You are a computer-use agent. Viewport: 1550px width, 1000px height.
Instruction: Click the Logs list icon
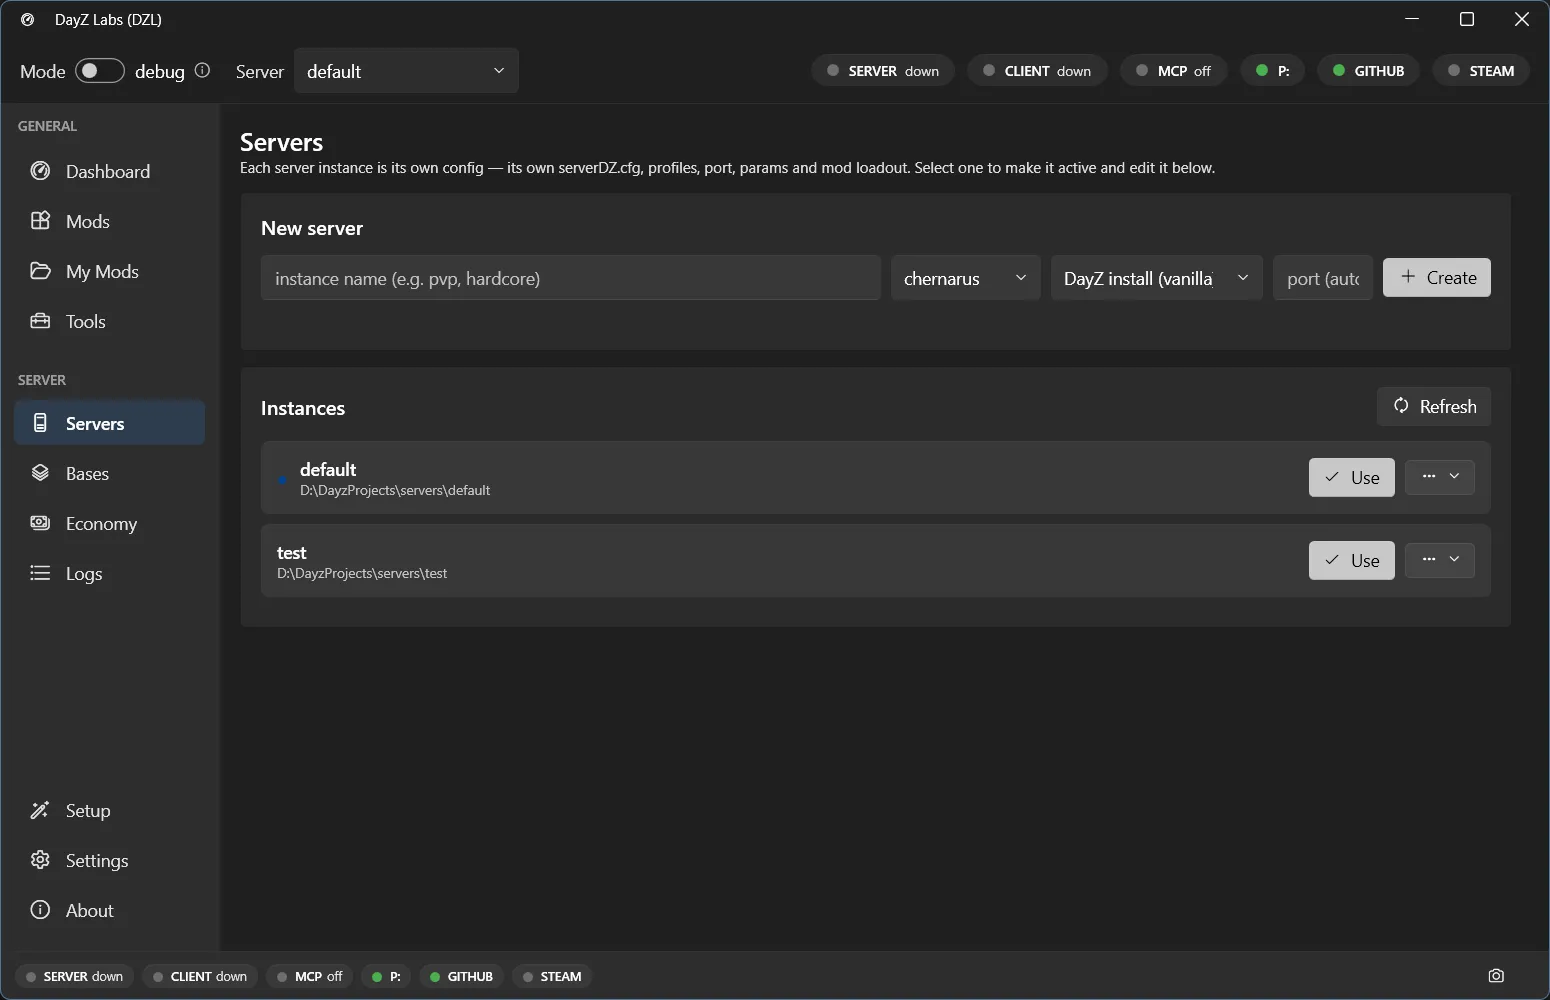(x=40, y=573)
